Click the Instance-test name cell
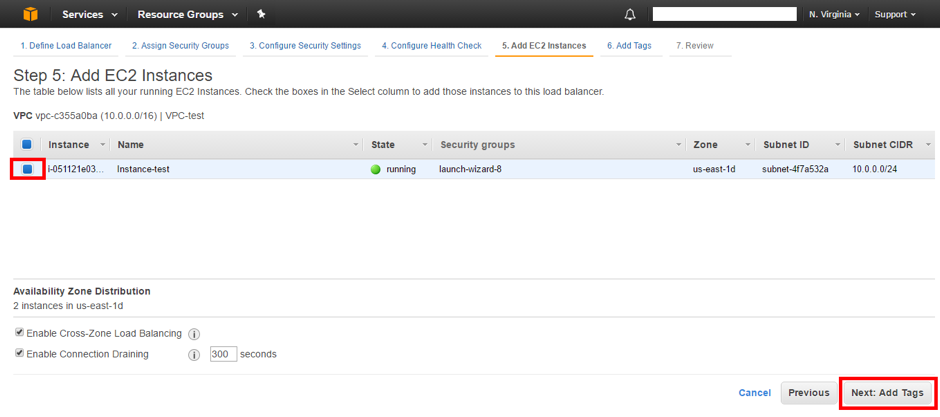The width and height of the screenshot is (940, 417). pyautogui.click(x=143, y=170)
